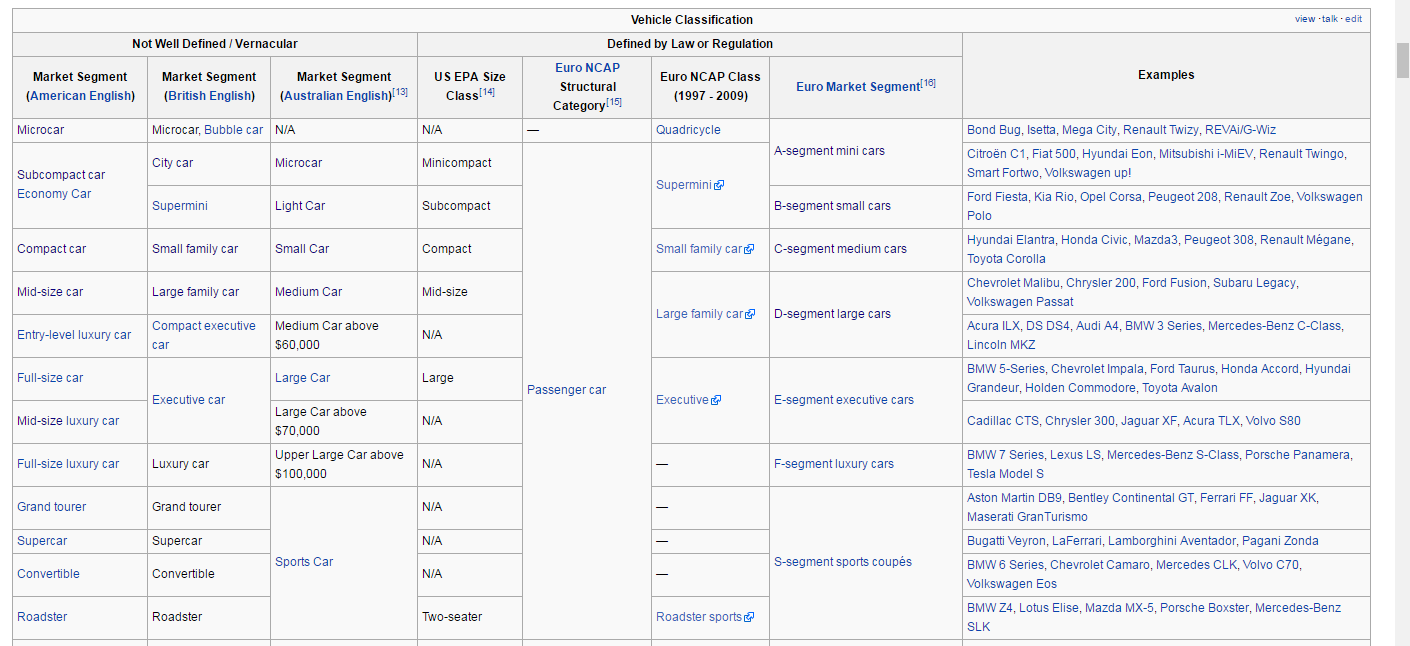The height and width of the screenshot is (646, 1410).
Task: Open the Small Car link
Action: (x=302, y=249)
